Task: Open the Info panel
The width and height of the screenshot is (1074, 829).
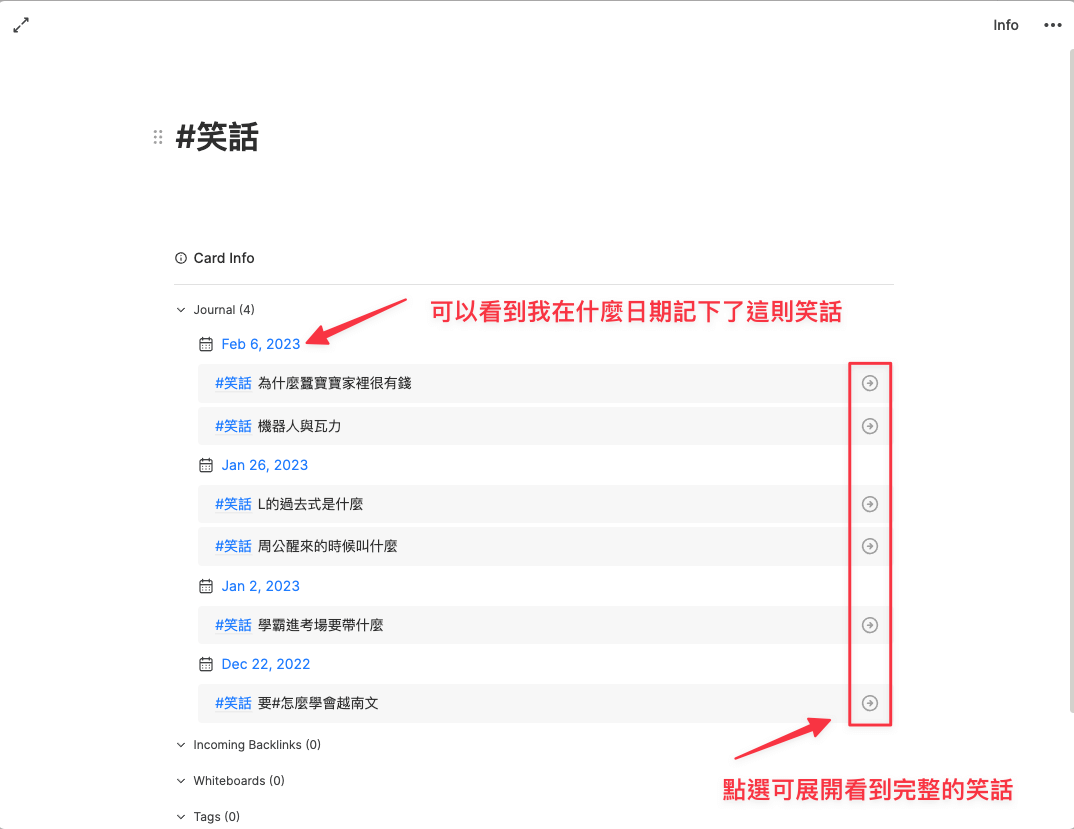Action: [x=1005, y=25]
